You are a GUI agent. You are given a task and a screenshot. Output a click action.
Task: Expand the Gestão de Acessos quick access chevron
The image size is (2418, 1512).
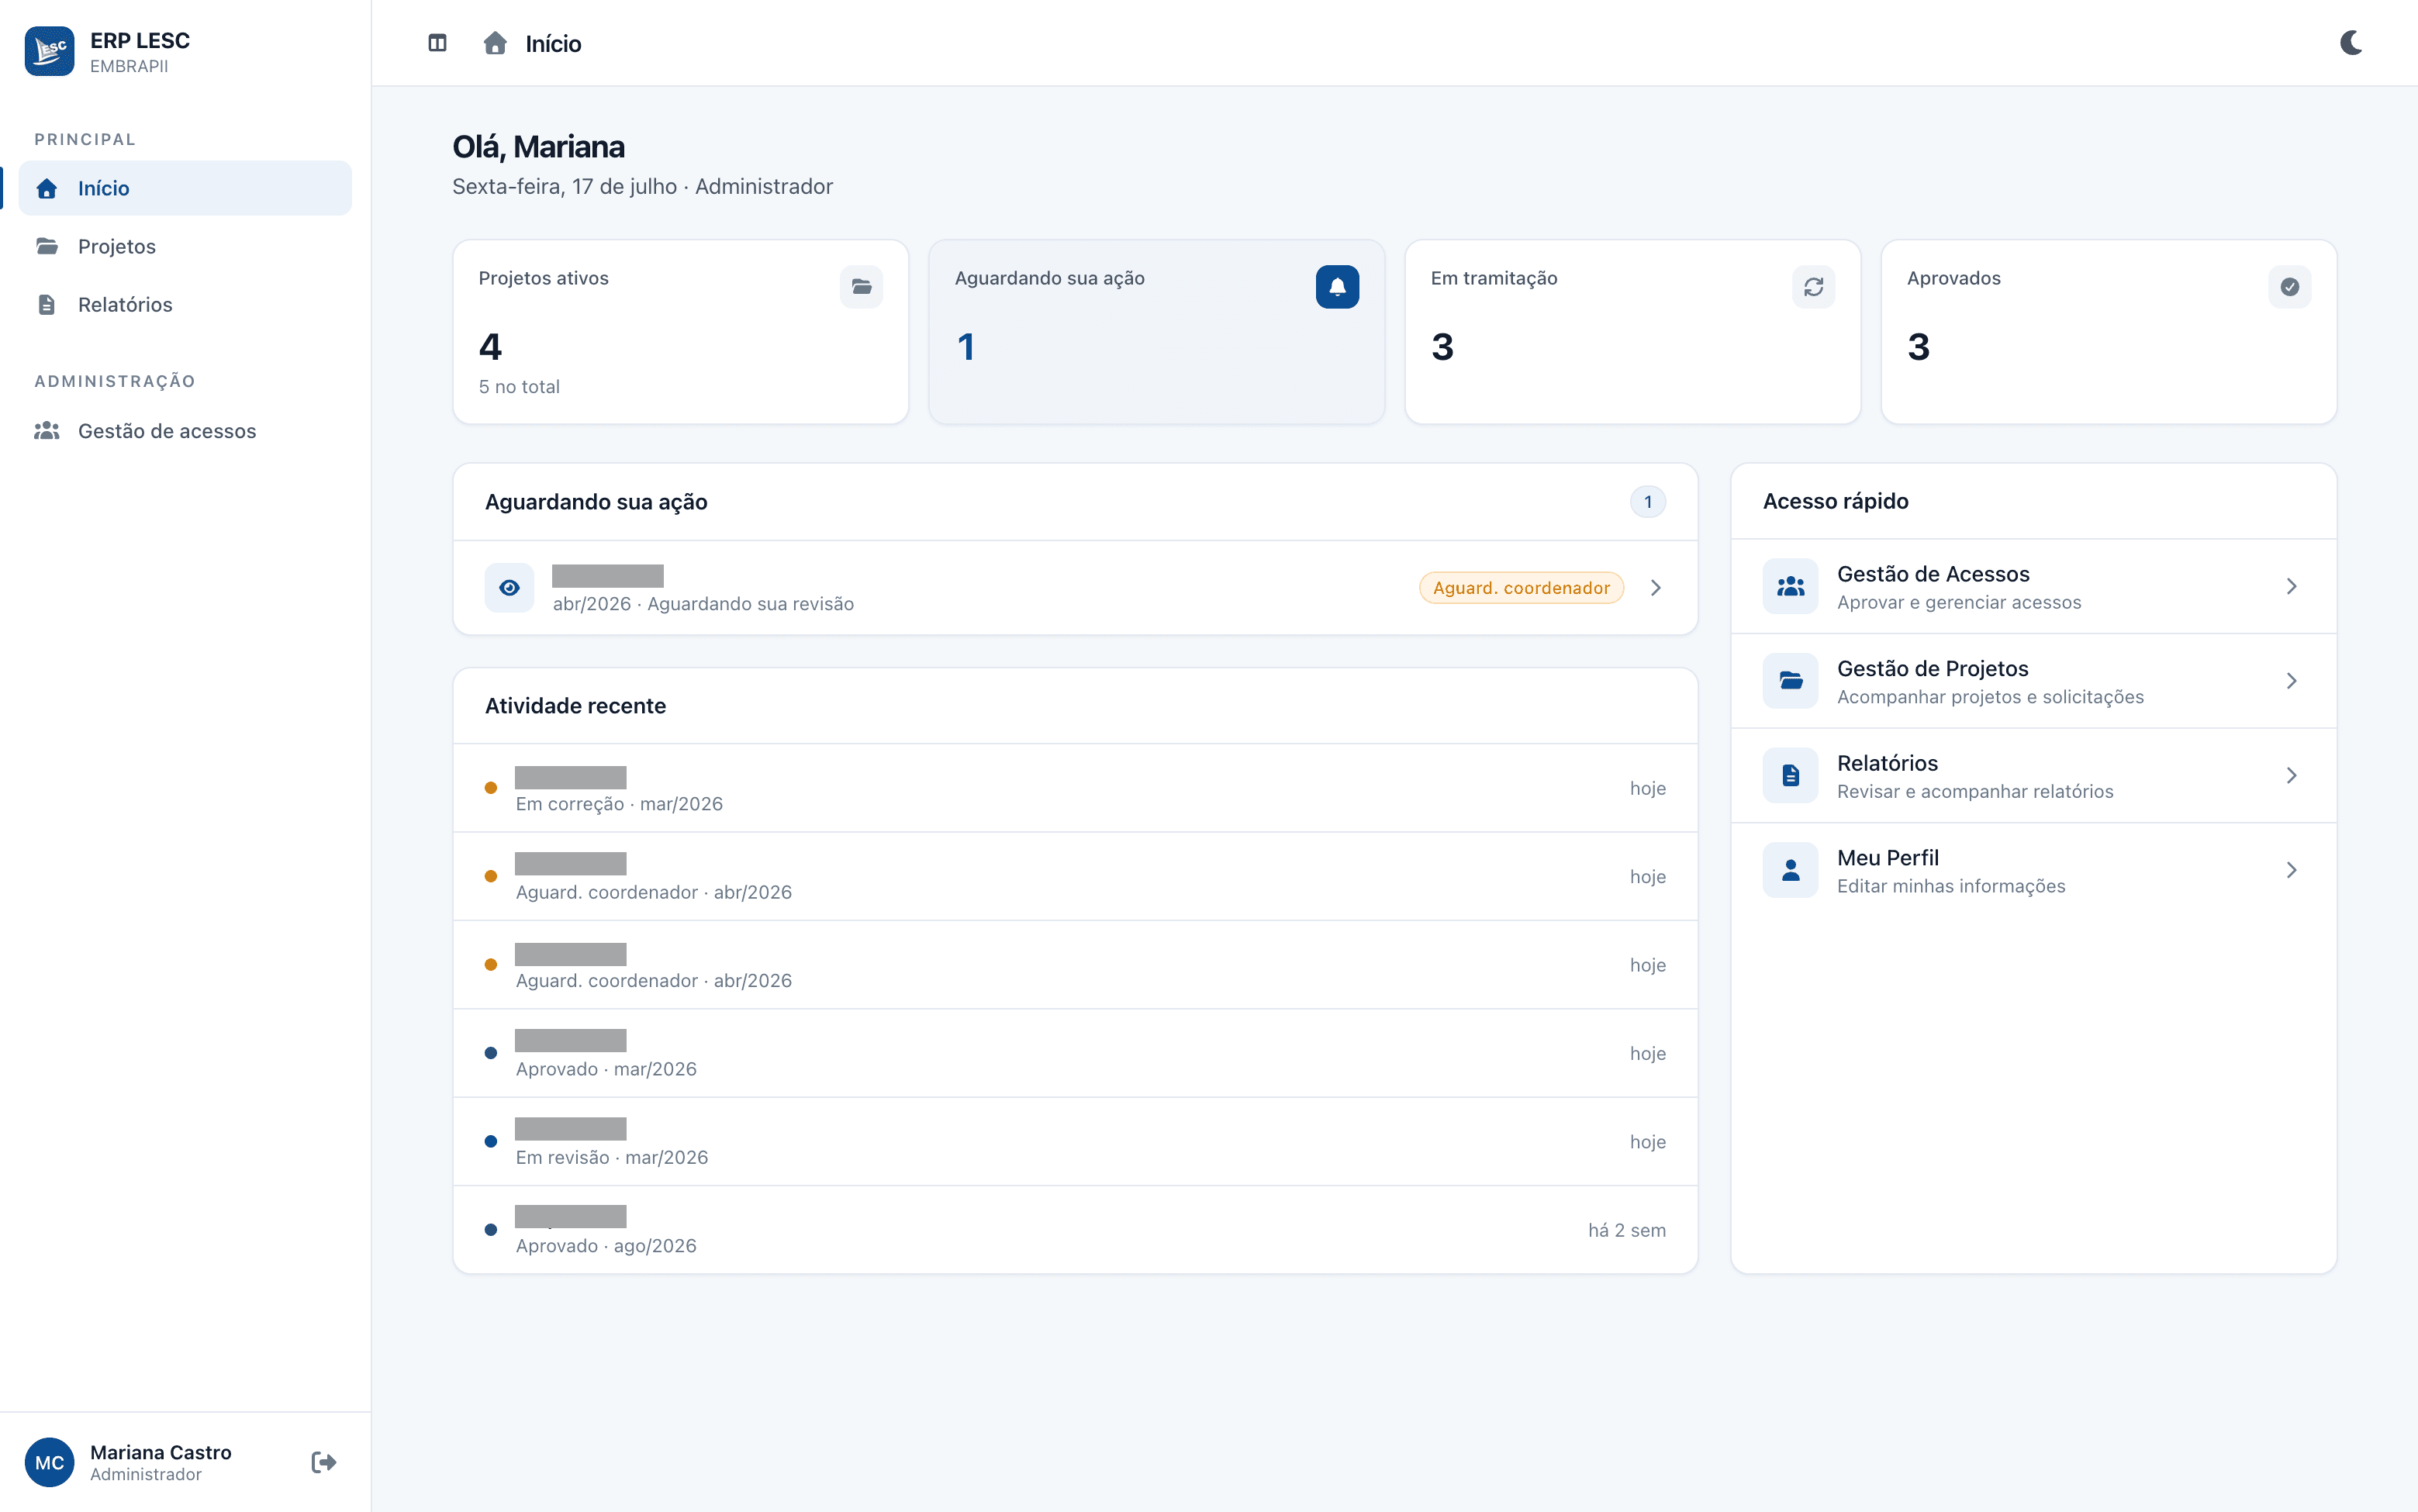(2291, 587)
